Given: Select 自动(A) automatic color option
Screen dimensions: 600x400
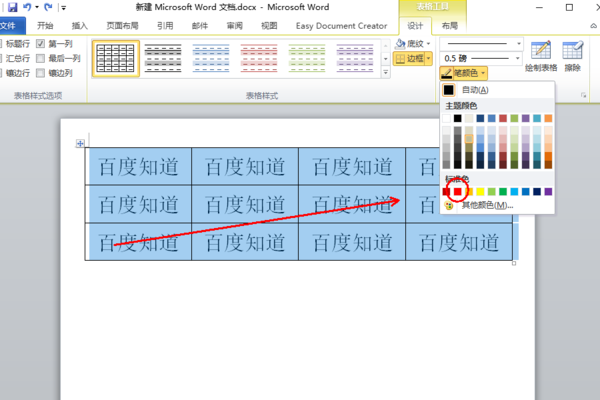Looking at the screenshot, I should [x=475, y=90].
